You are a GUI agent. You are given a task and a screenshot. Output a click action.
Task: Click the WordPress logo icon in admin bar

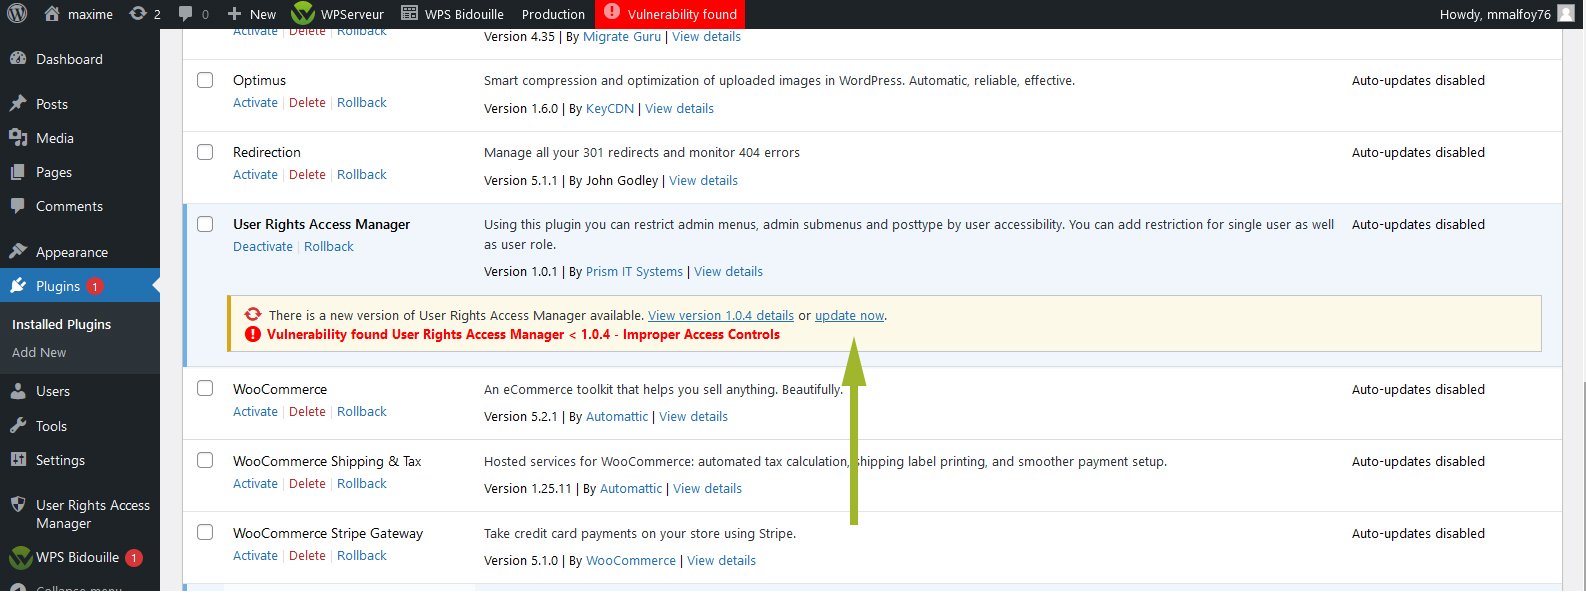pyautogui.click(x=18, y=14)
